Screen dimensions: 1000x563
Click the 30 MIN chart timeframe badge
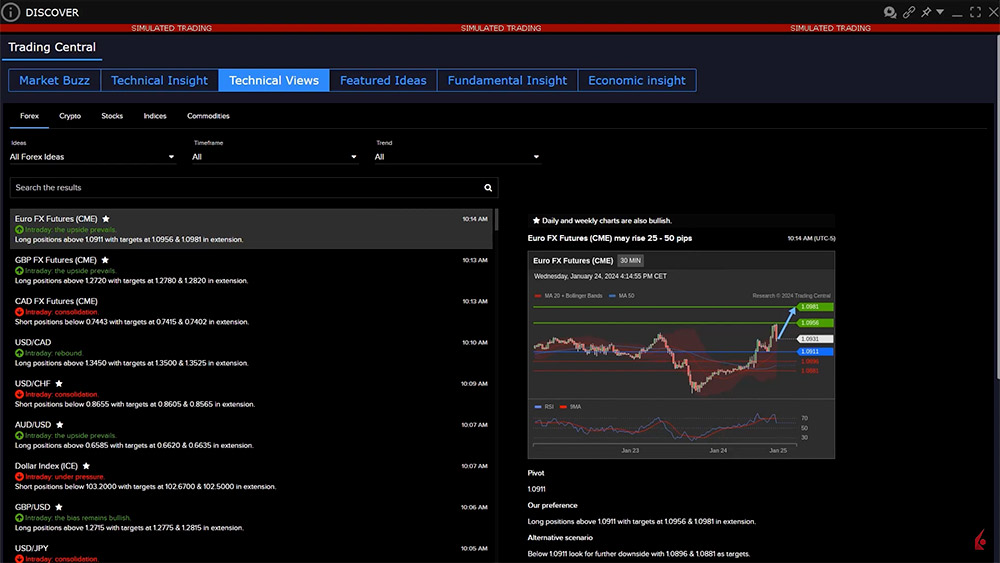(630, 260)
